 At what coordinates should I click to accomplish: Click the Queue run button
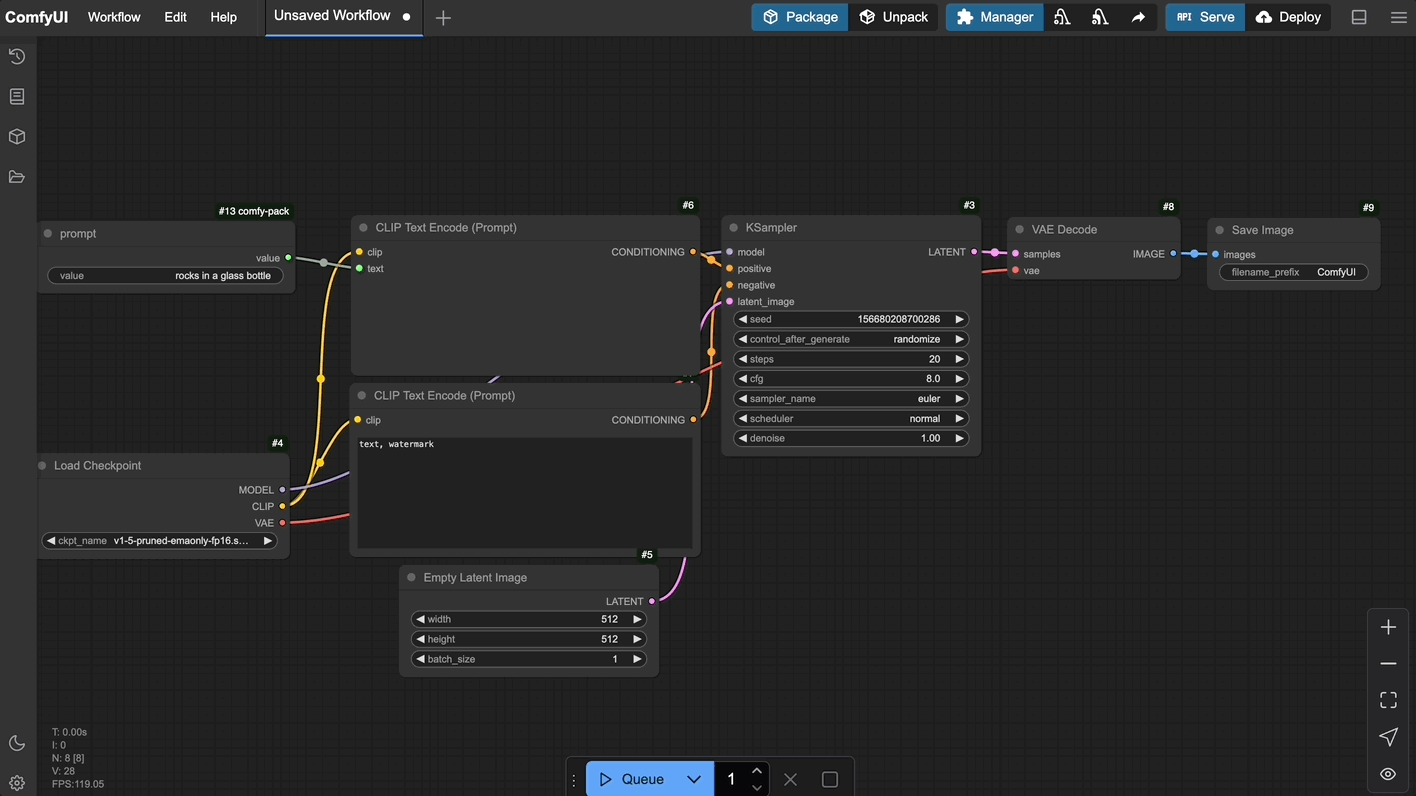click(631, 779)
